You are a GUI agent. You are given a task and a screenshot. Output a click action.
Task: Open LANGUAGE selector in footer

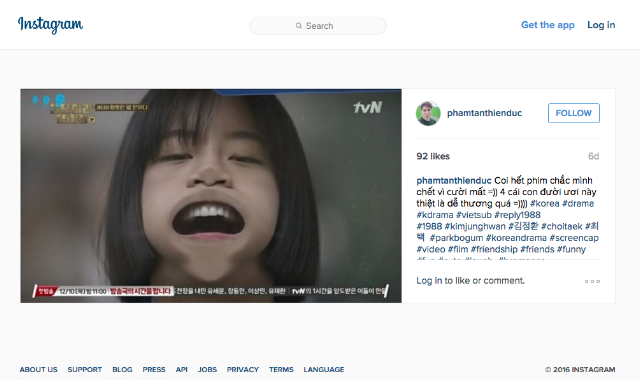coord(324,369)
